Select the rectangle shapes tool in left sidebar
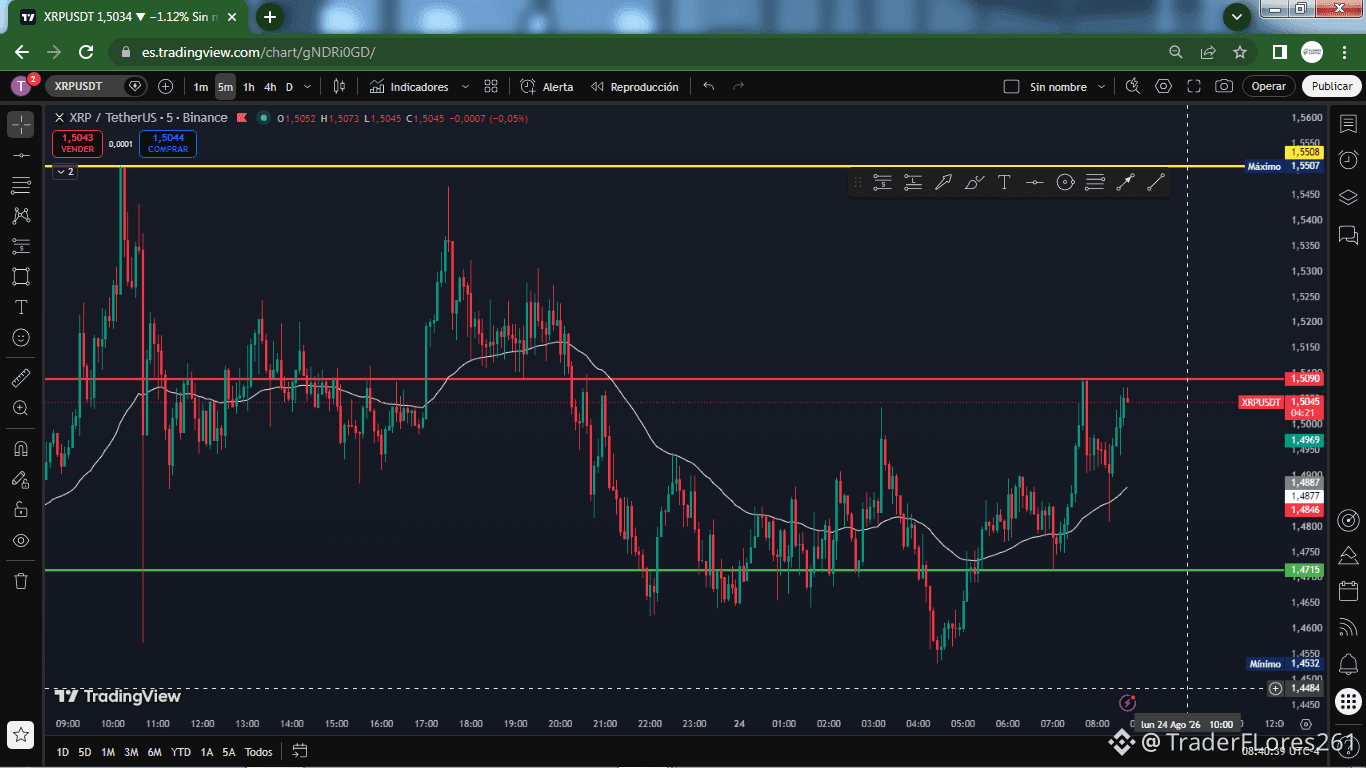Viewport: 1366px width, 768px height. 21,276
